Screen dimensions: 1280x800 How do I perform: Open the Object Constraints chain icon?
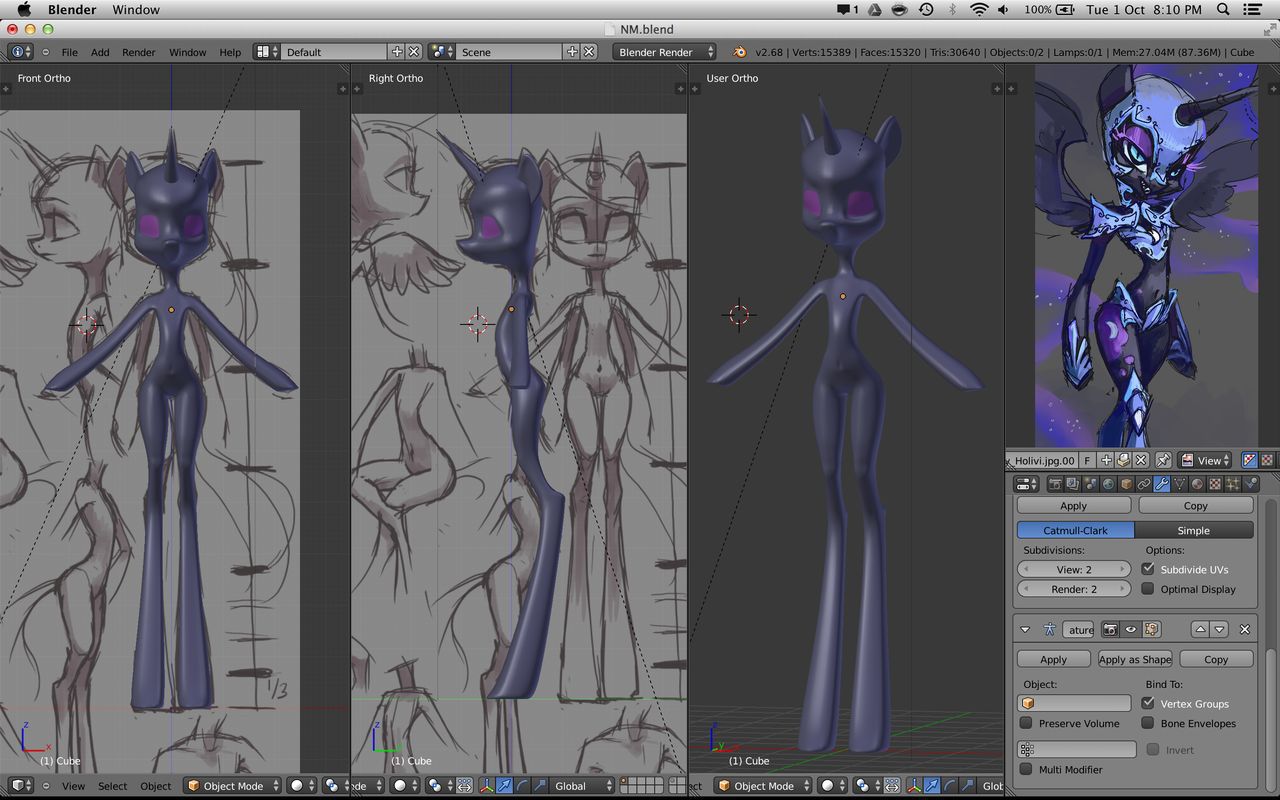click(x=1144, y=484)
